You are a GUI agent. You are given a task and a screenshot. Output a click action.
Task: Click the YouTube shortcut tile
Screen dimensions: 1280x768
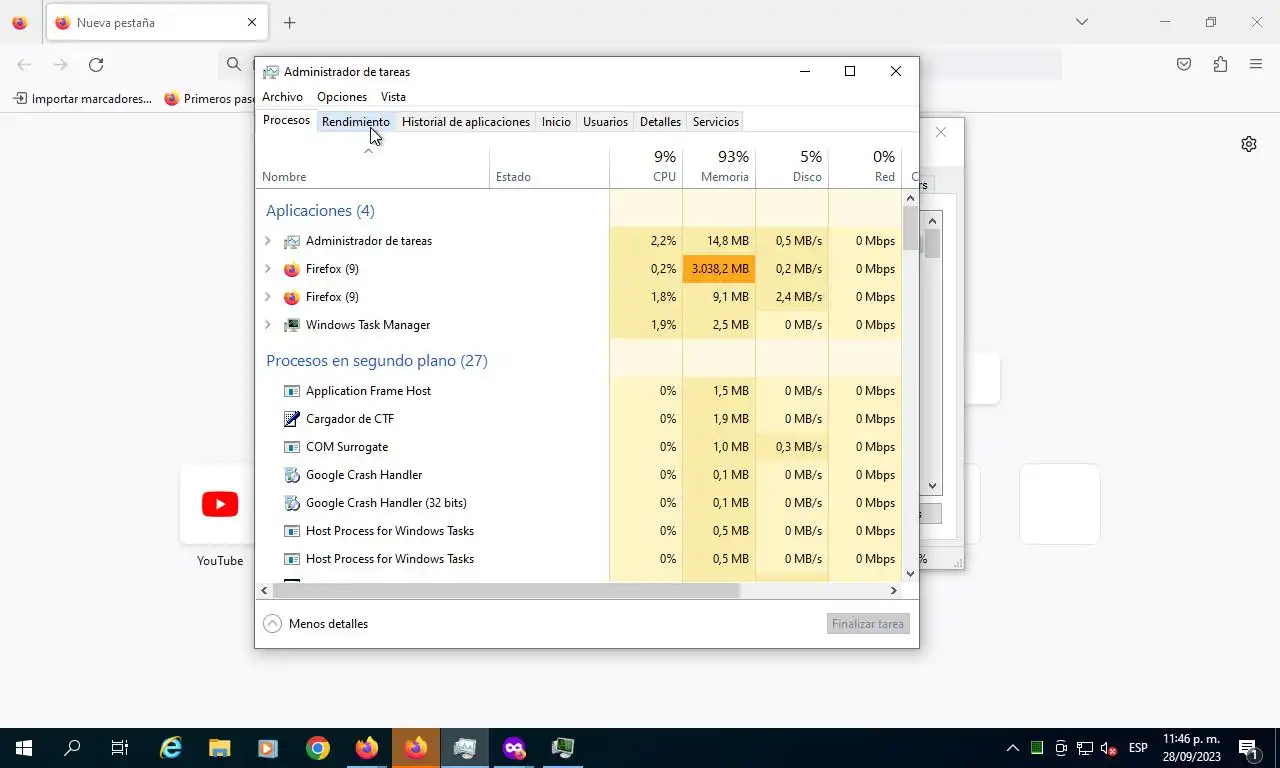tap(220, 504)
